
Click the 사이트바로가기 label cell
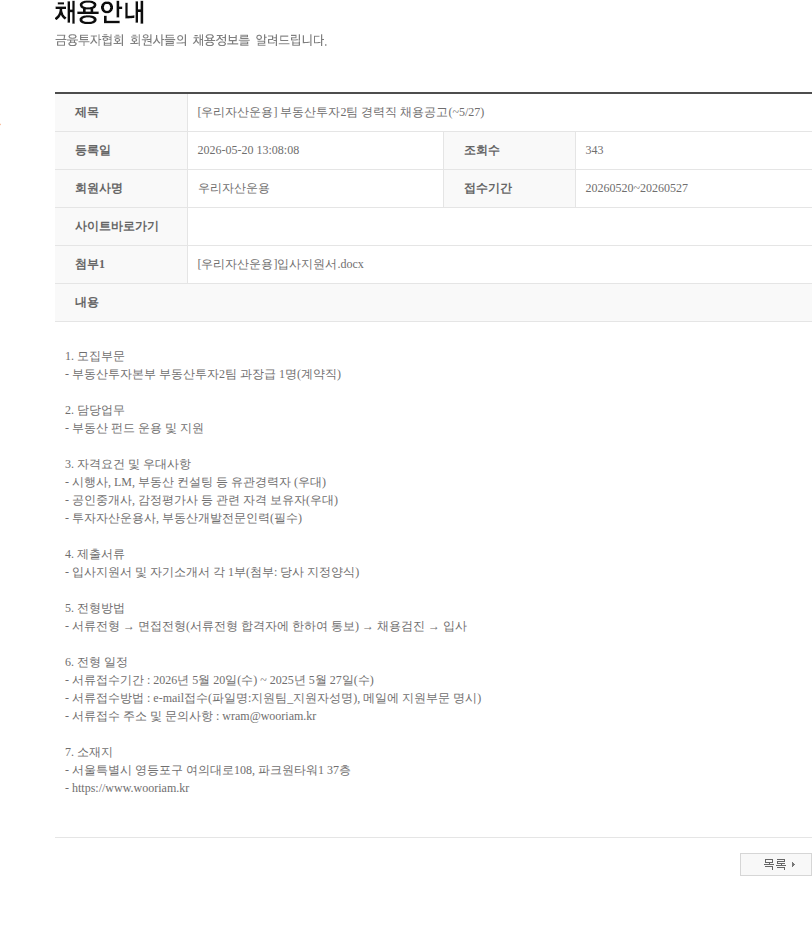[x=121, y=226]
